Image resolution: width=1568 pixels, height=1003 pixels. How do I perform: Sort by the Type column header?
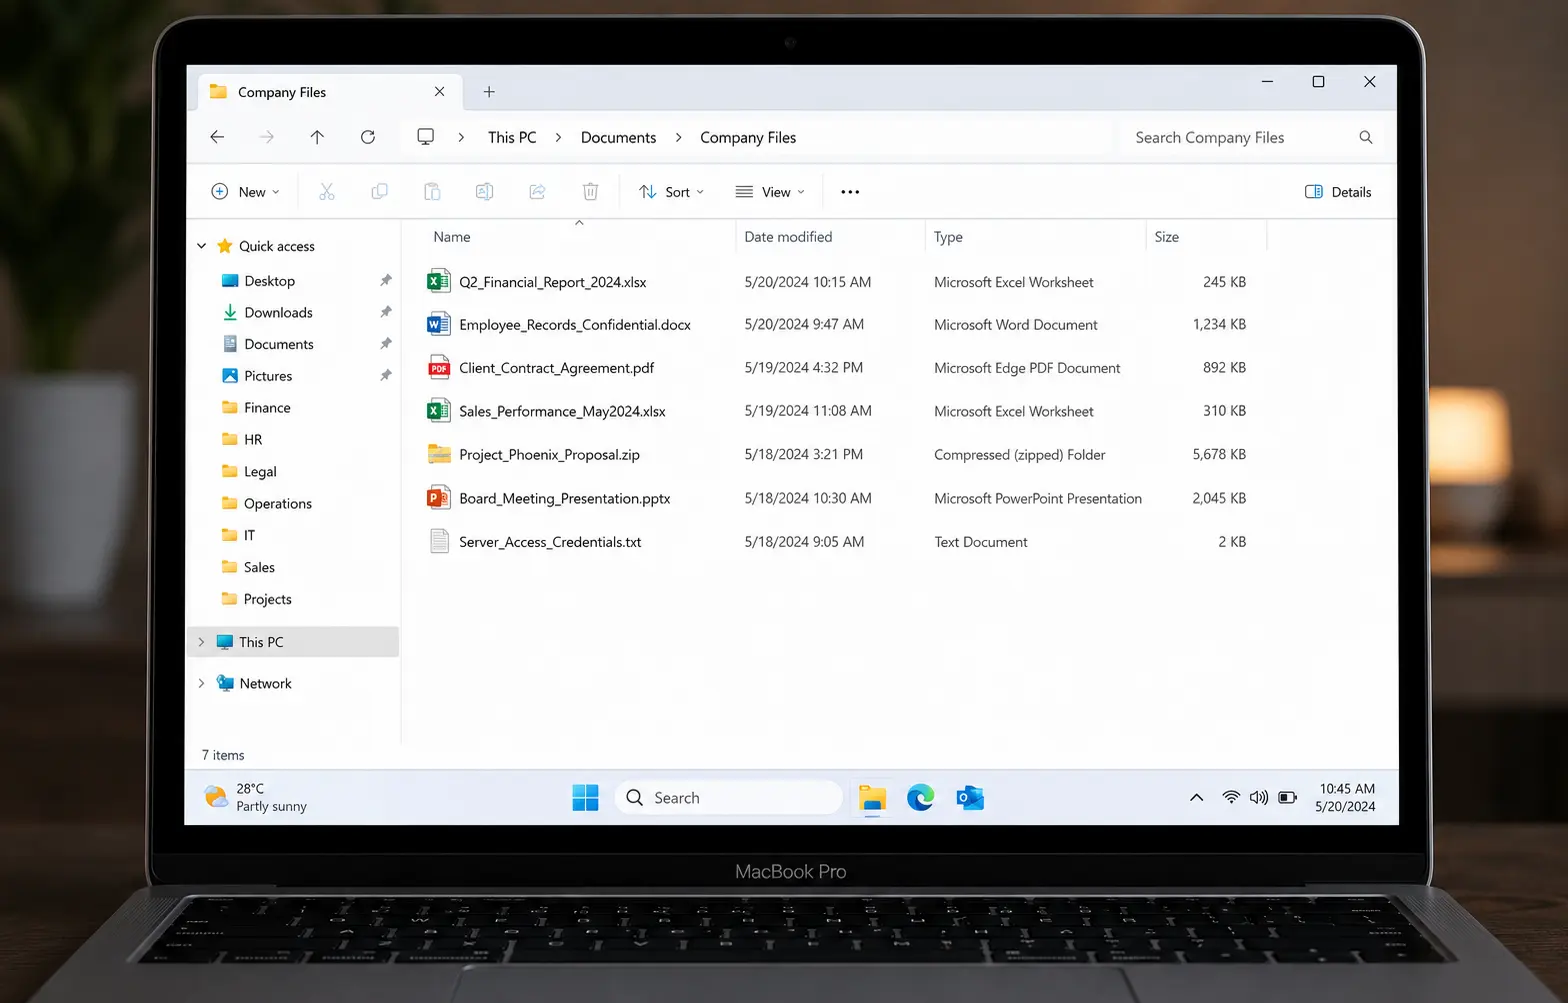coord(948,236)
